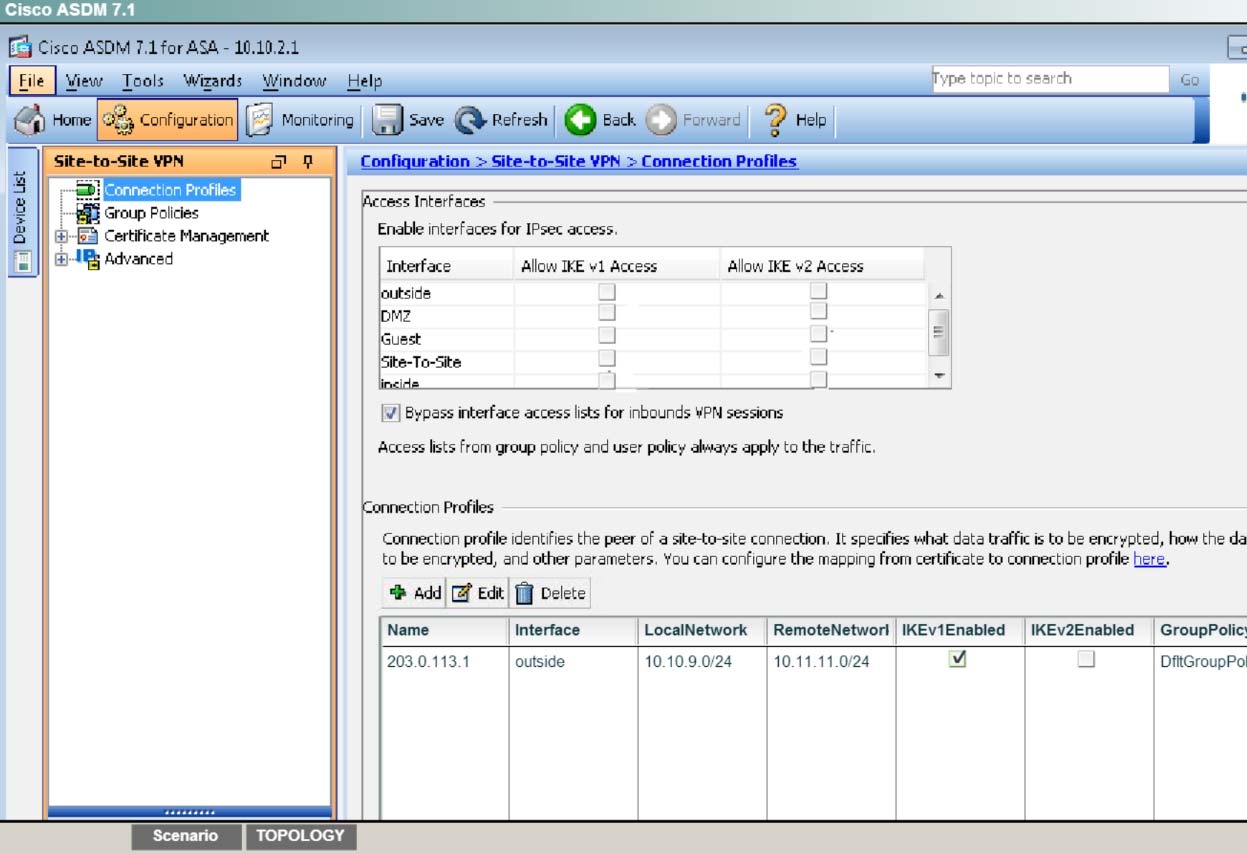Open the Tools menu

[143, 81]
